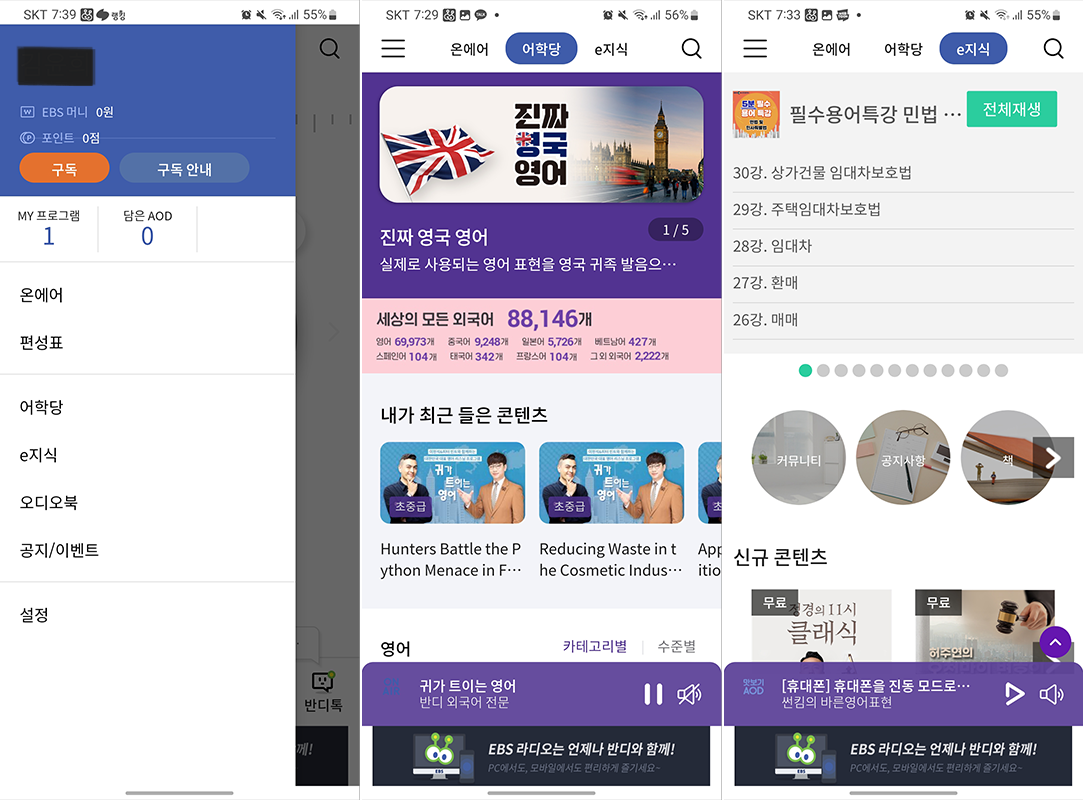
Task: Pause 귀가 트이는 영어 playback
Action: click(x=653, y=694)
